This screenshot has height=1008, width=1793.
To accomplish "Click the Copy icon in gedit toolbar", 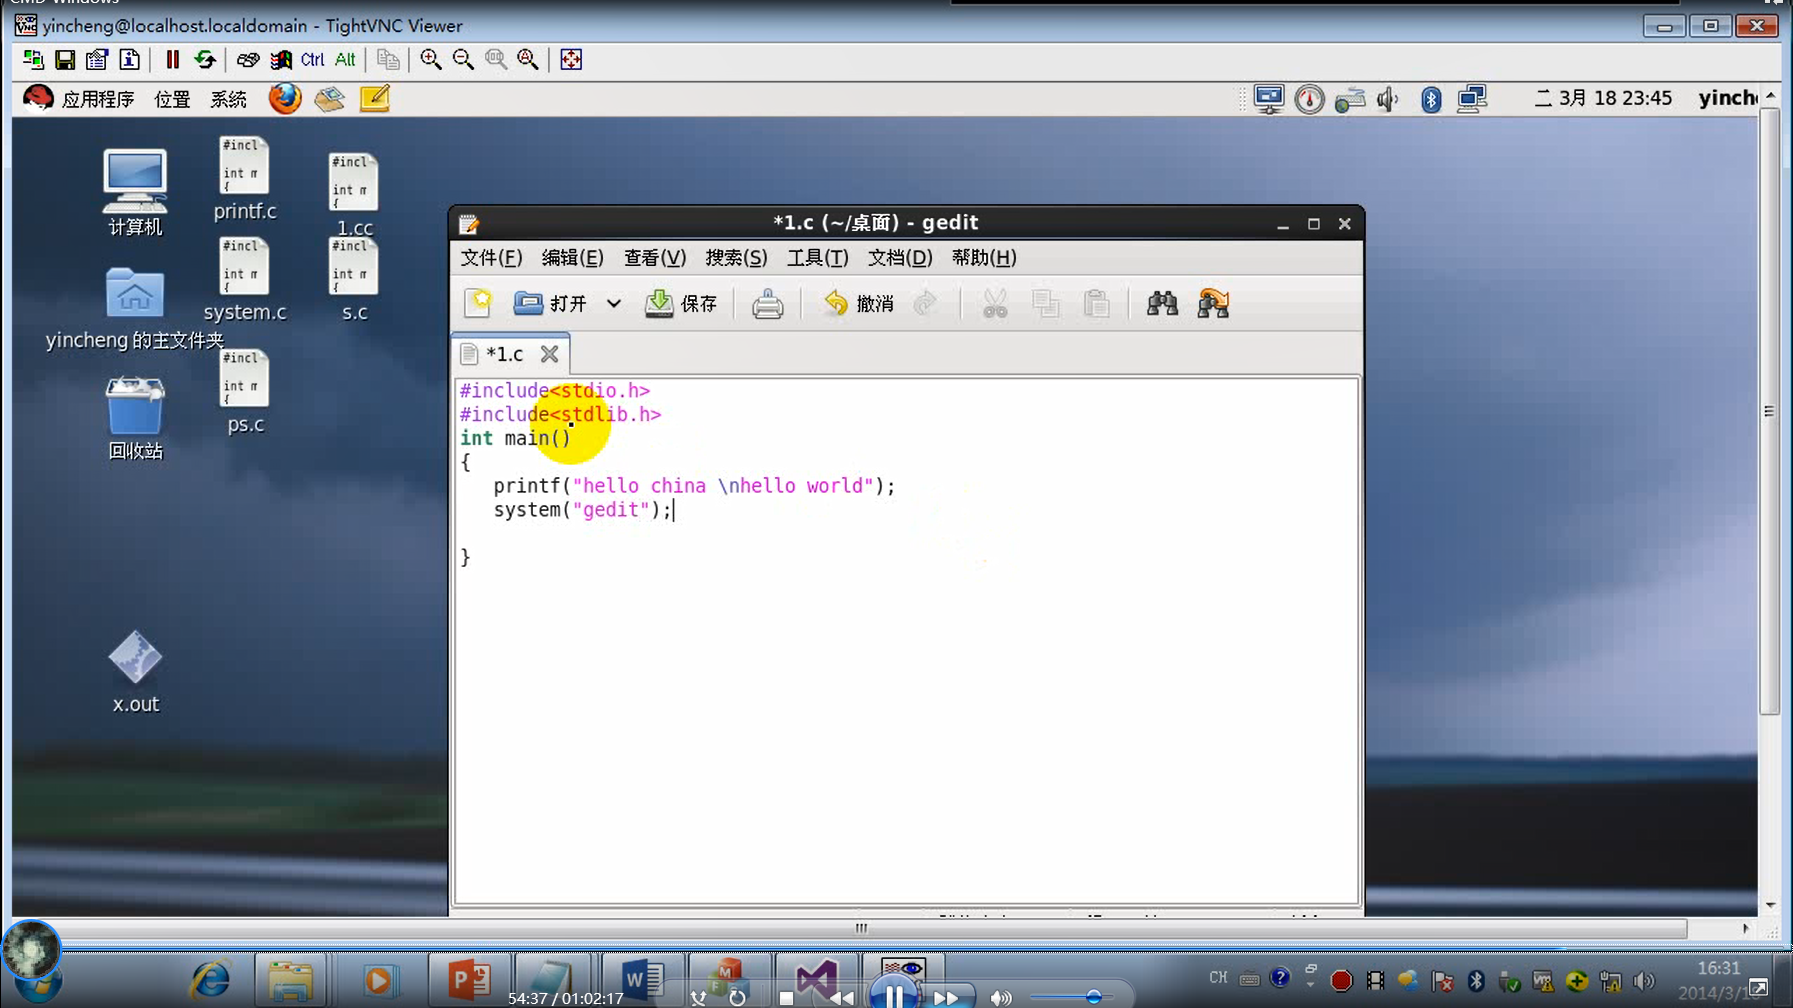I will coord(1046,304).
